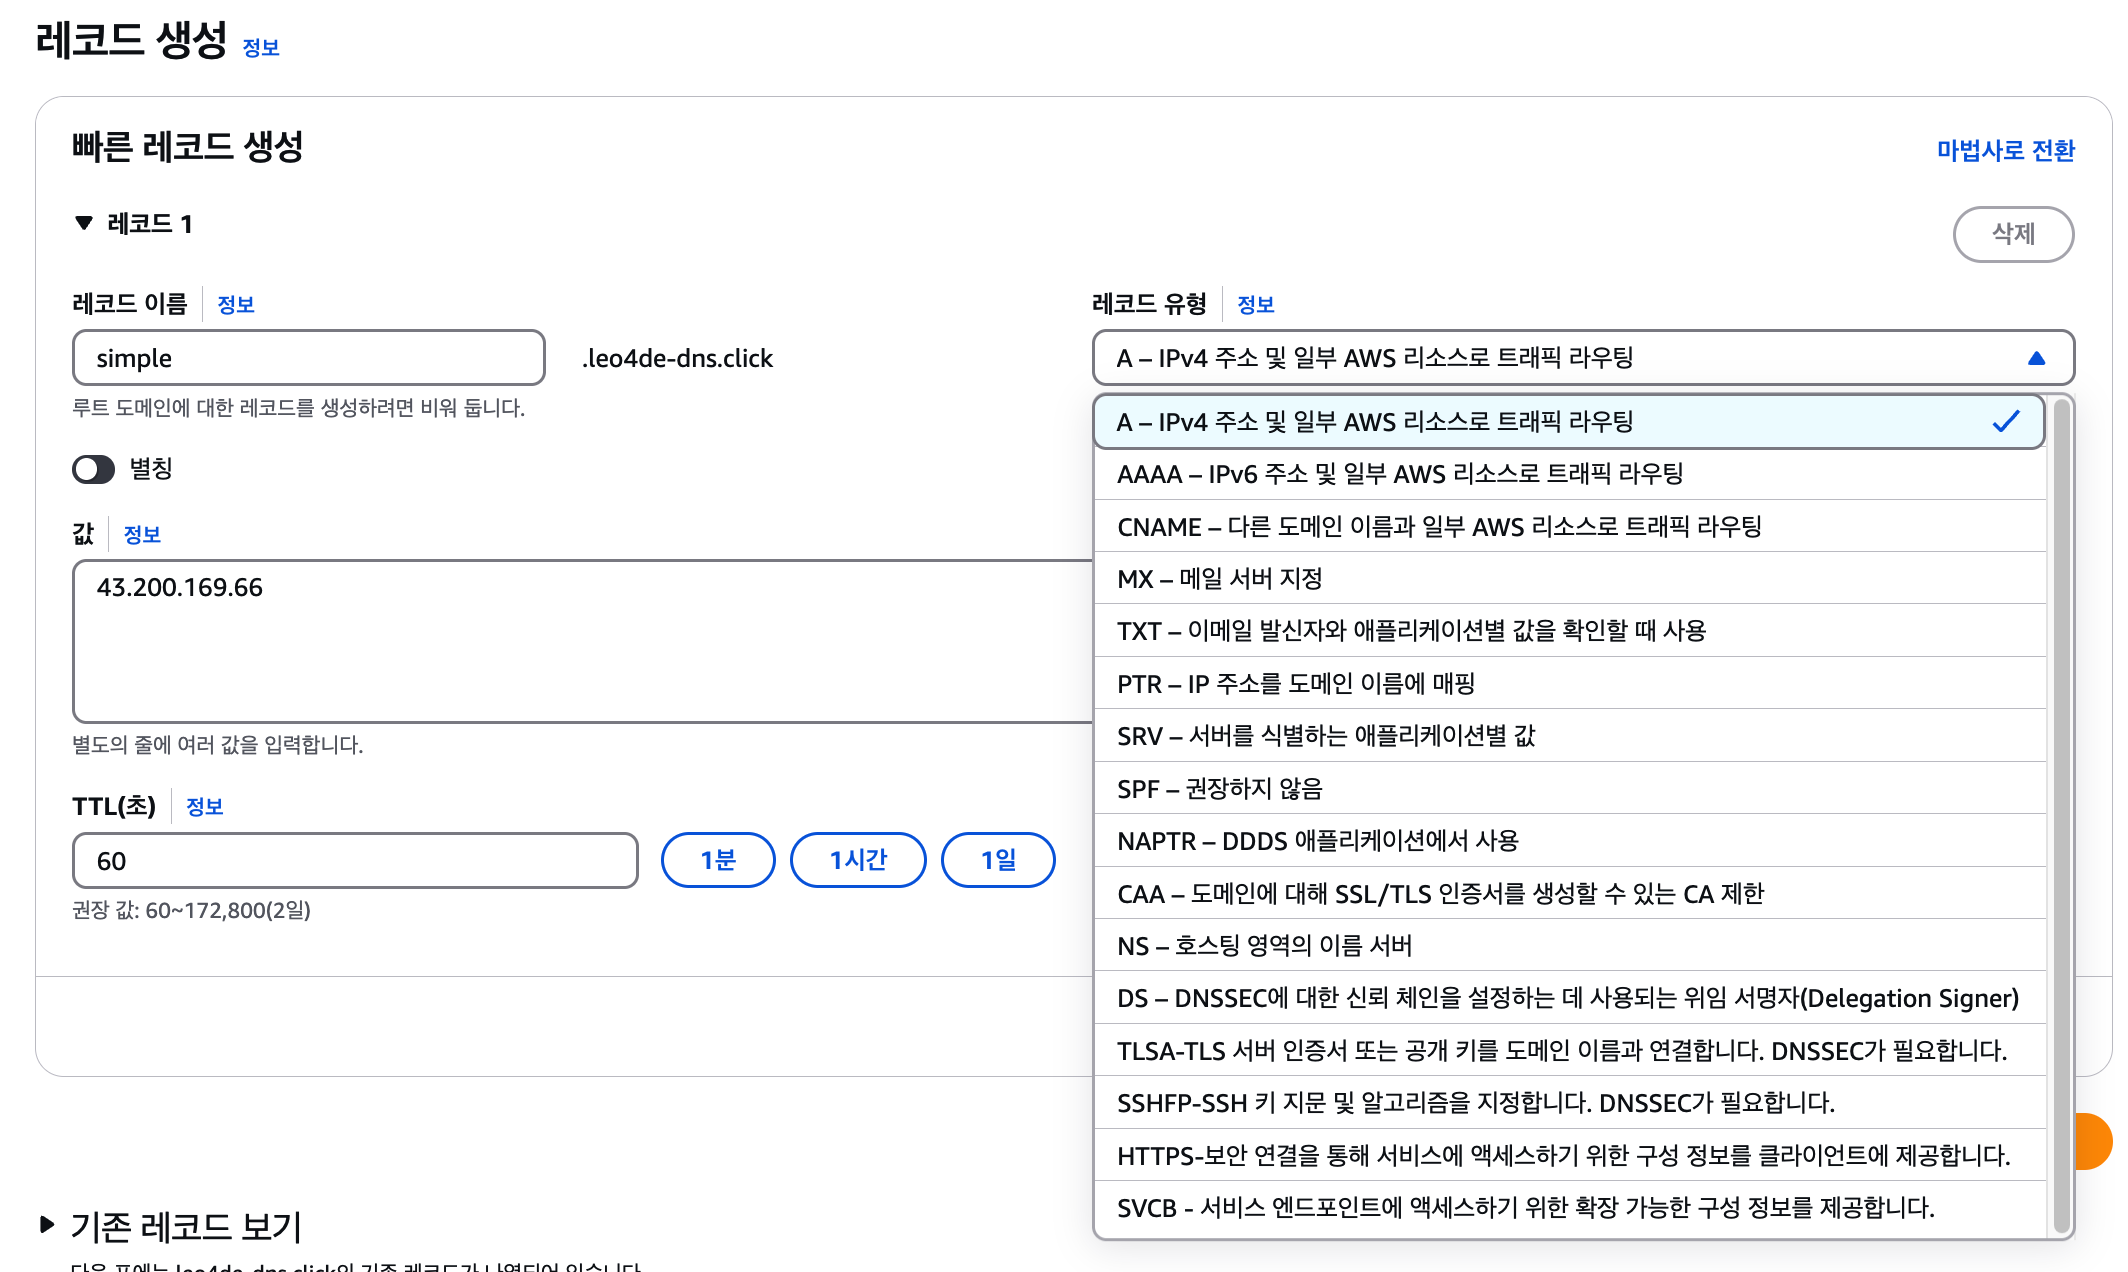This screenshot has width=2128, height=1272.
Task: Collapse the 레코드 1 section triangle
Action: coord(84,223)
